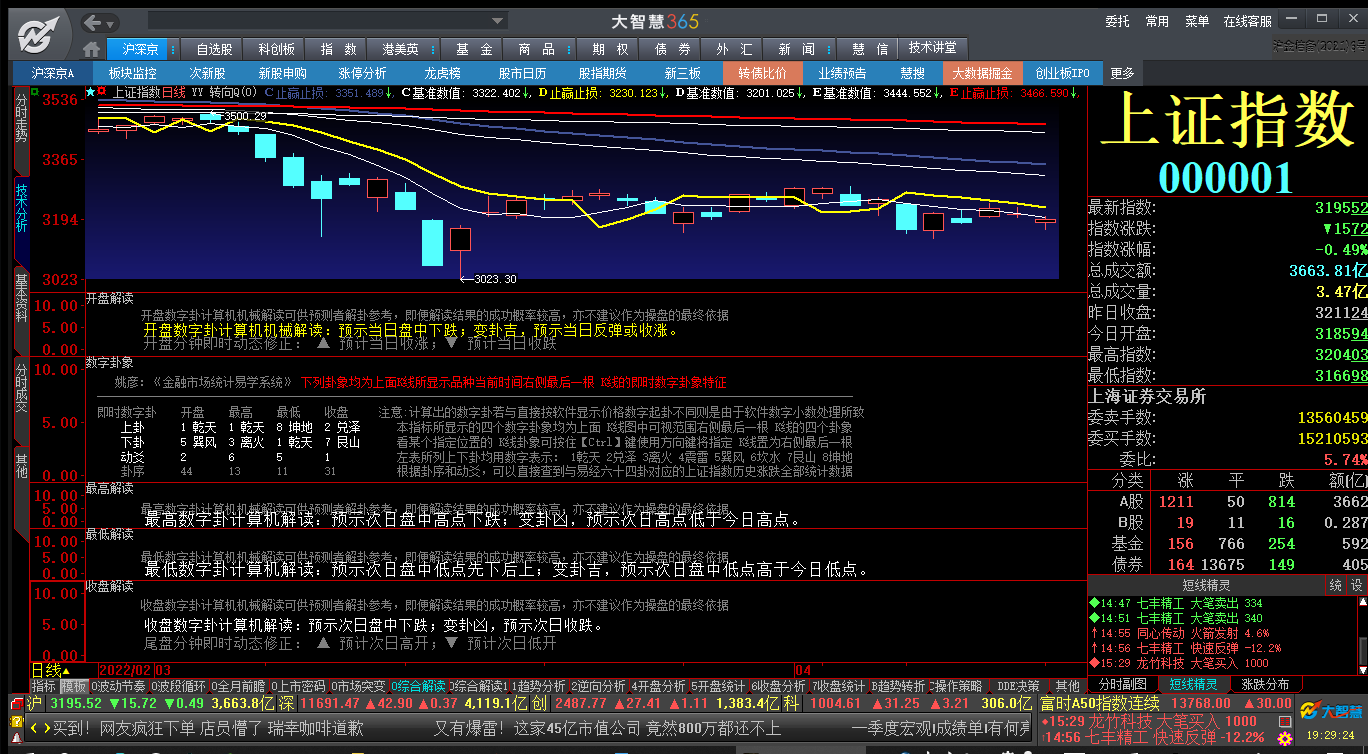Screen dimensions: 1368x754
Task: Select the 0波动节奏 indicator tab
Action: 118,686
